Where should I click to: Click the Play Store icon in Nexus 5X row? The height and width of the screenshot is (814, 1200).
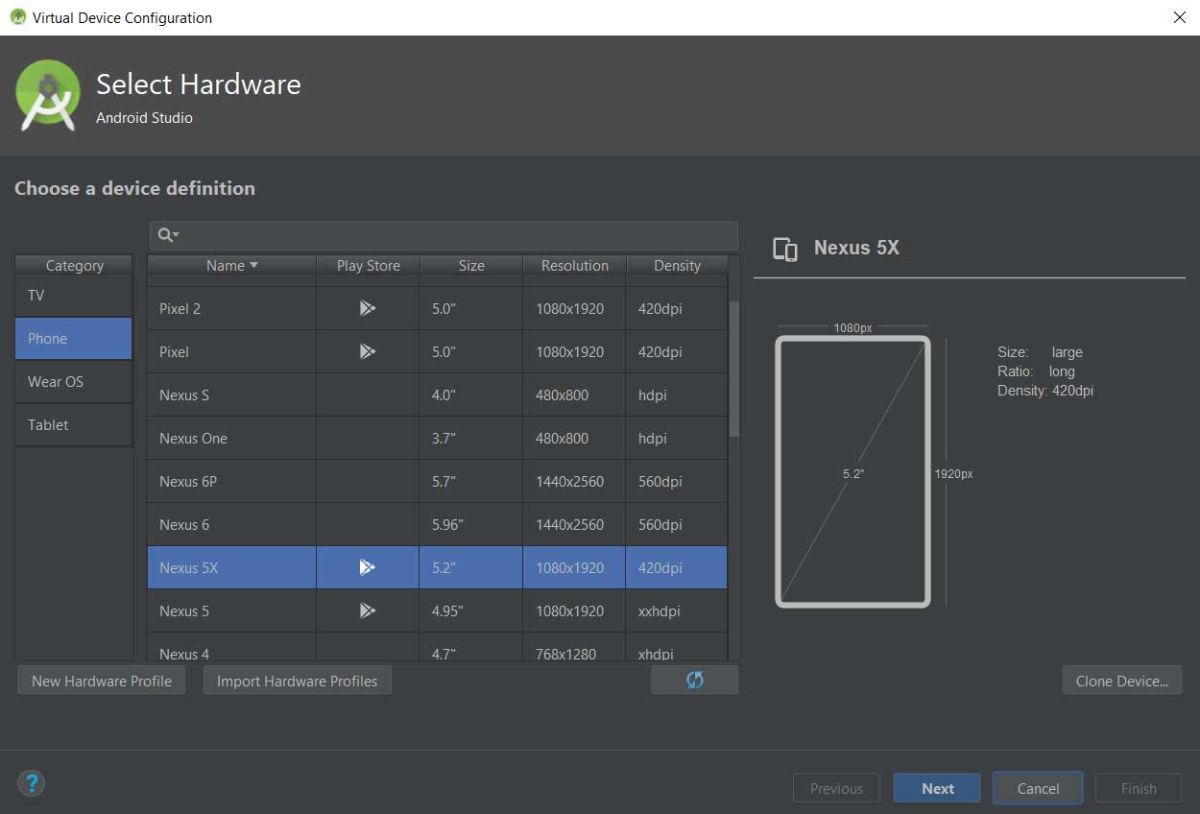click(x=367, y=567)
